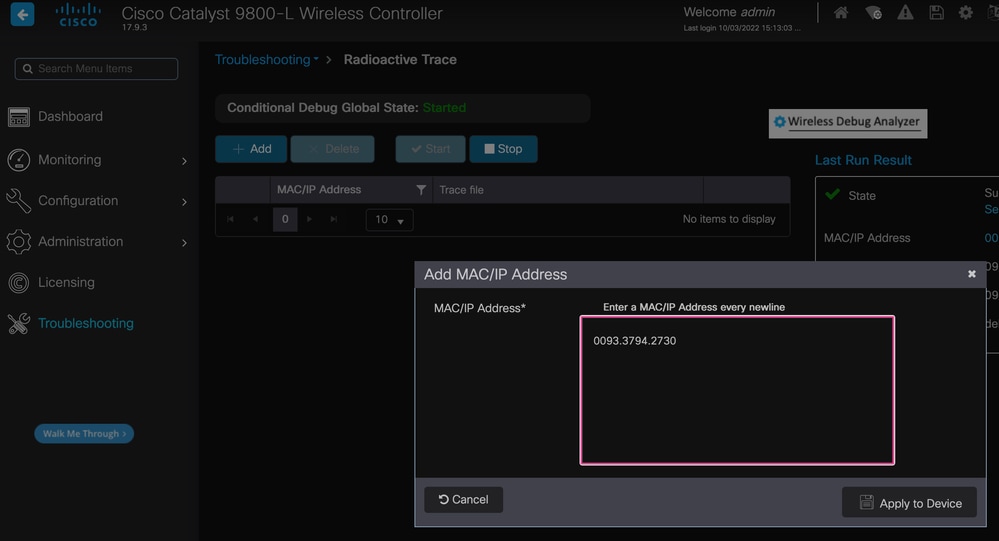Click the filter icon in MAC/IP Address column
Viewport: 999px width, 541px height.
(420, 190)
